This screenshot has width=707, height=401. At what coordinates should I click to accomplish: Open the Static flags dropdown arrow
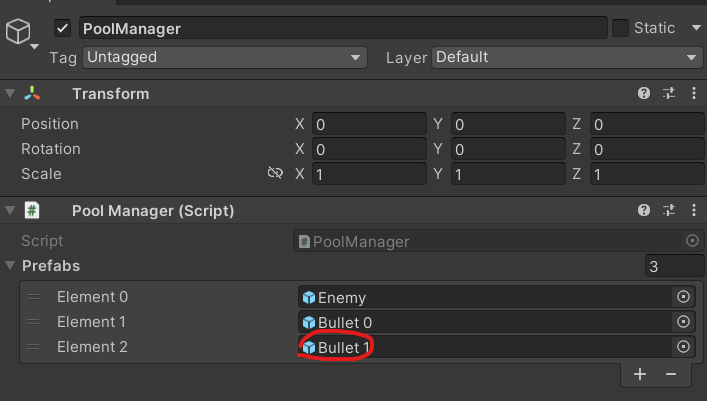[693, 29]
